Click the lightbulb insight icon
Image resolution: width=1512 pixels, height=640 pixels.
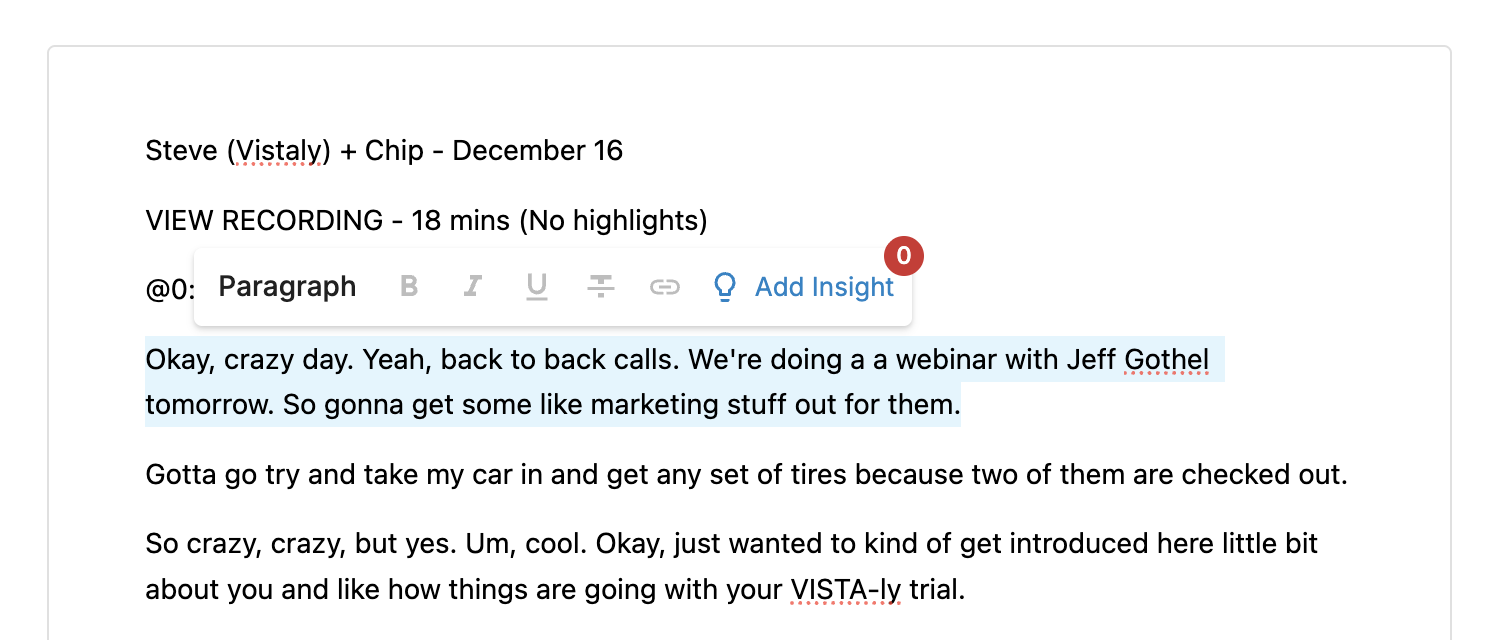tap(725, 287)
